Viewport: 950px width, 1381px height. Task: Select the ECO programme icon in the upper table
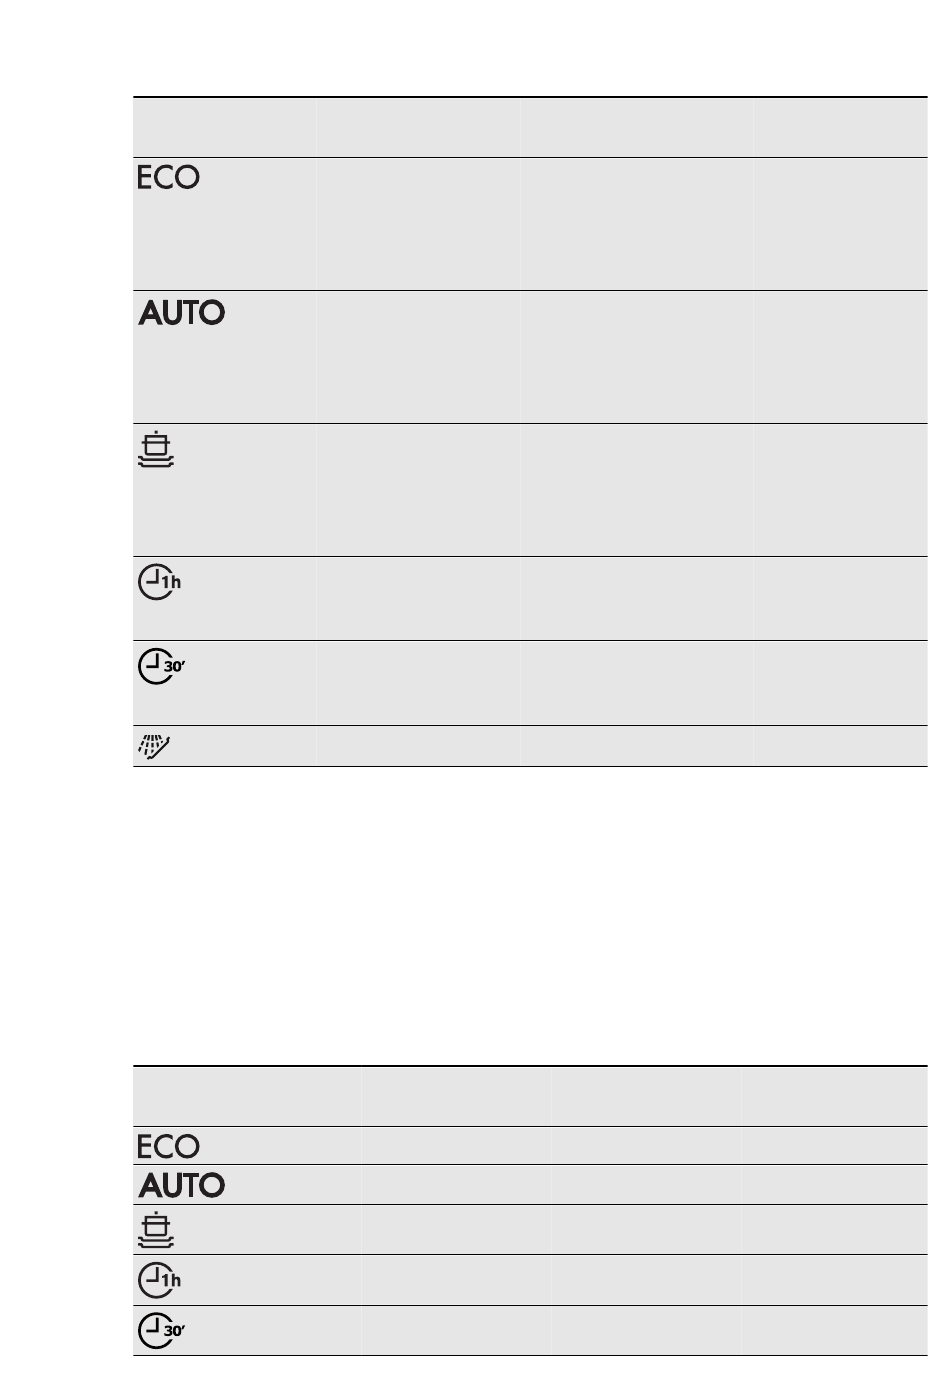tap(168, 178)
